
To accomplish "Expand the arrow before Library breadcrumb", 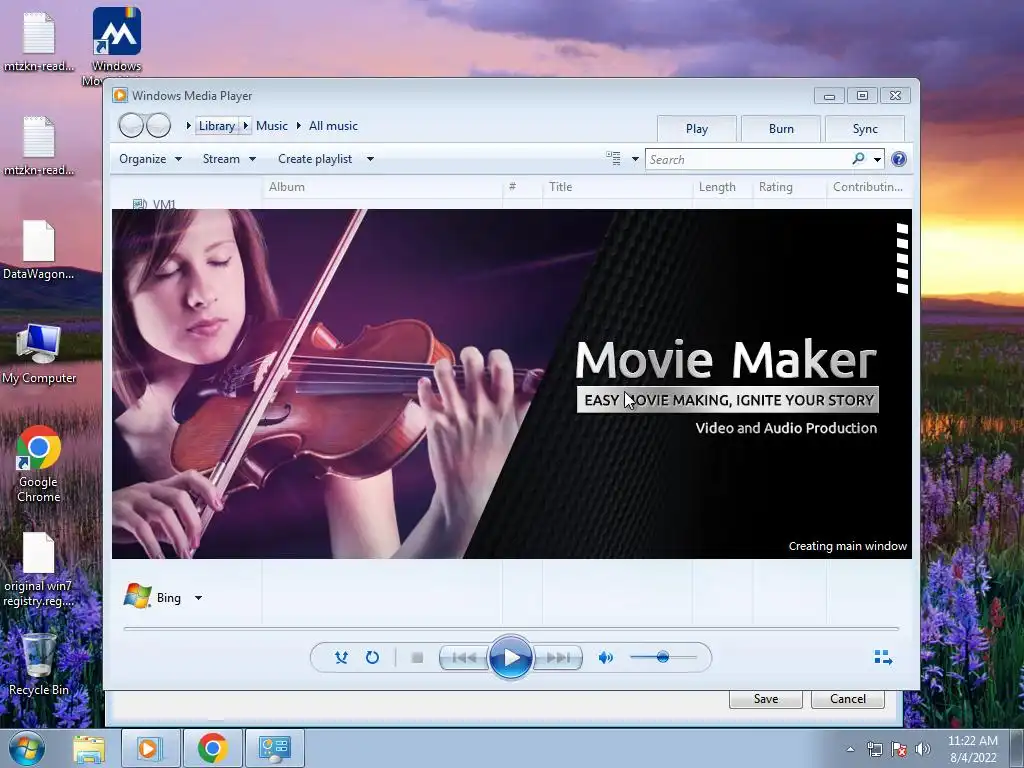I will point(189,125).
